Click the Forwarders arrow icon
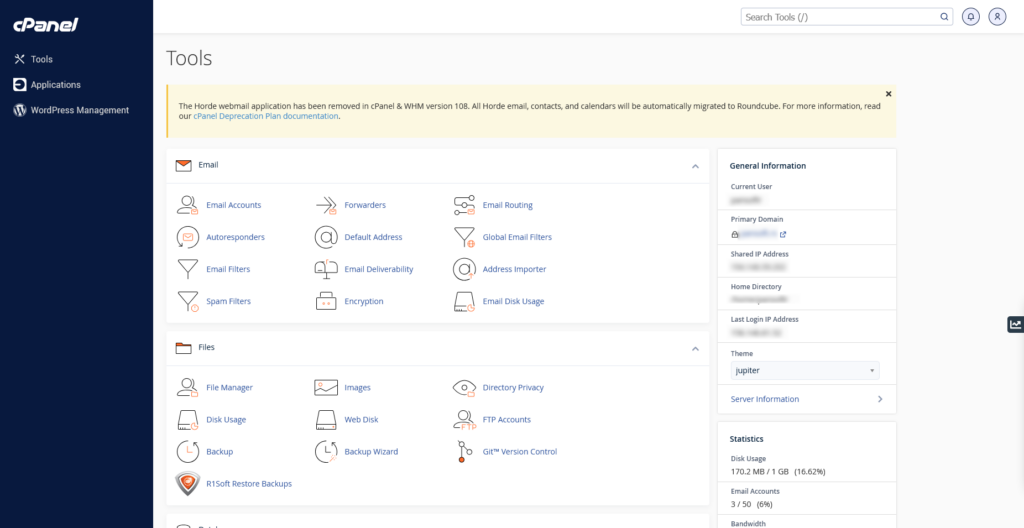The height and width of the screenshot is (528, 1024). tap(326, 205)
